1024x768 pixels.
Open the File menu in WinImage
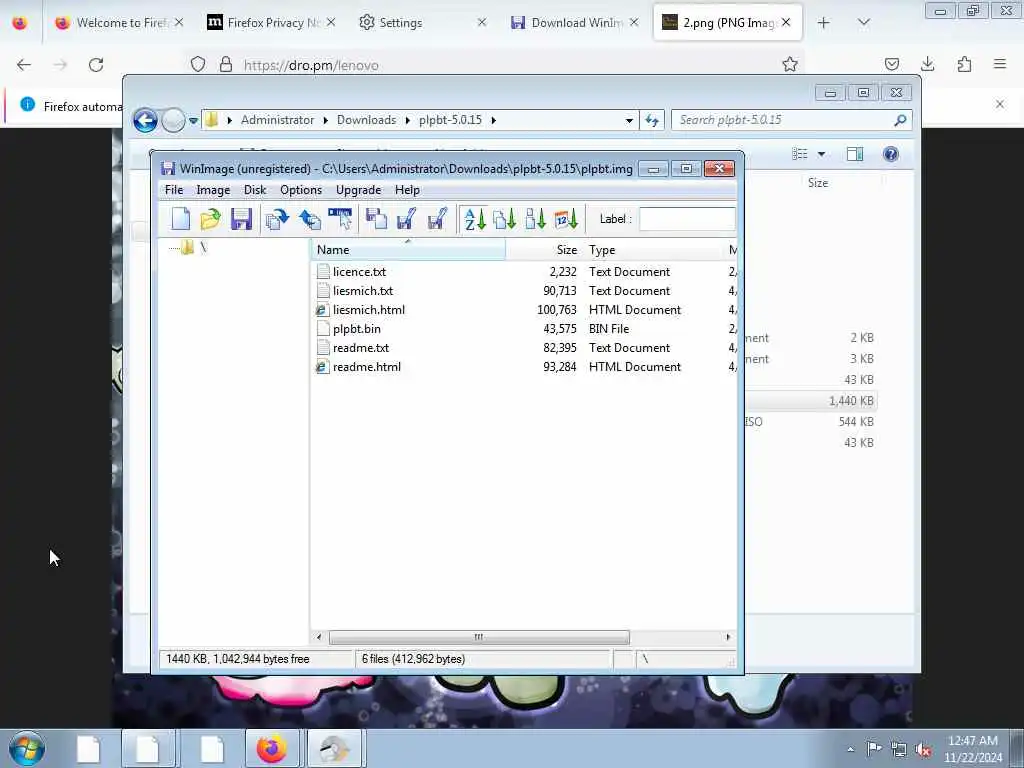pyautogui.click(x=174, y=190)
